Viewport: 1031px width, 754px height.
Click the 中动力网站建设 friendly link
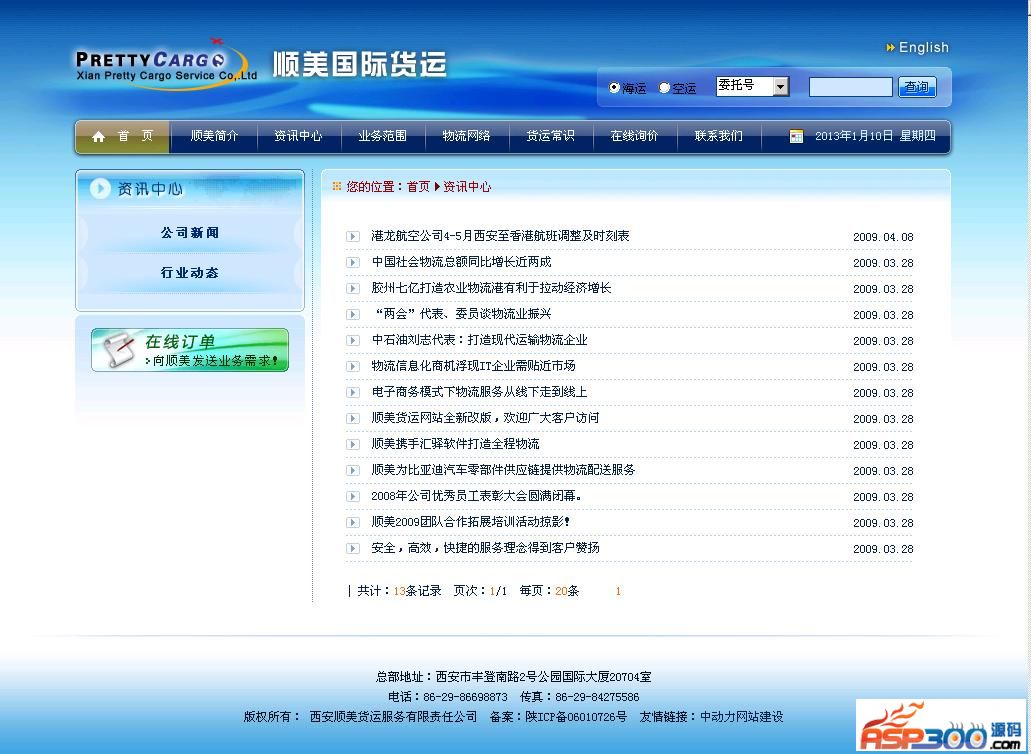(742, 717)
